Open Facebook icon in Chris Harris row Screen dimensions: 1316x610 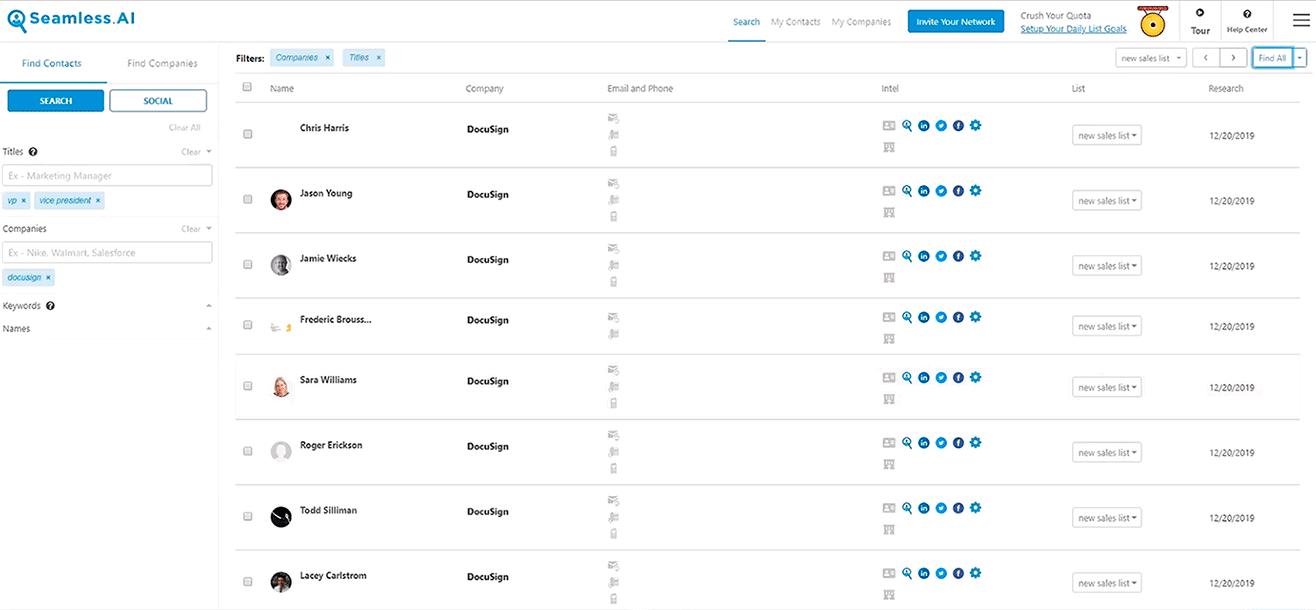tap(958, 126)
